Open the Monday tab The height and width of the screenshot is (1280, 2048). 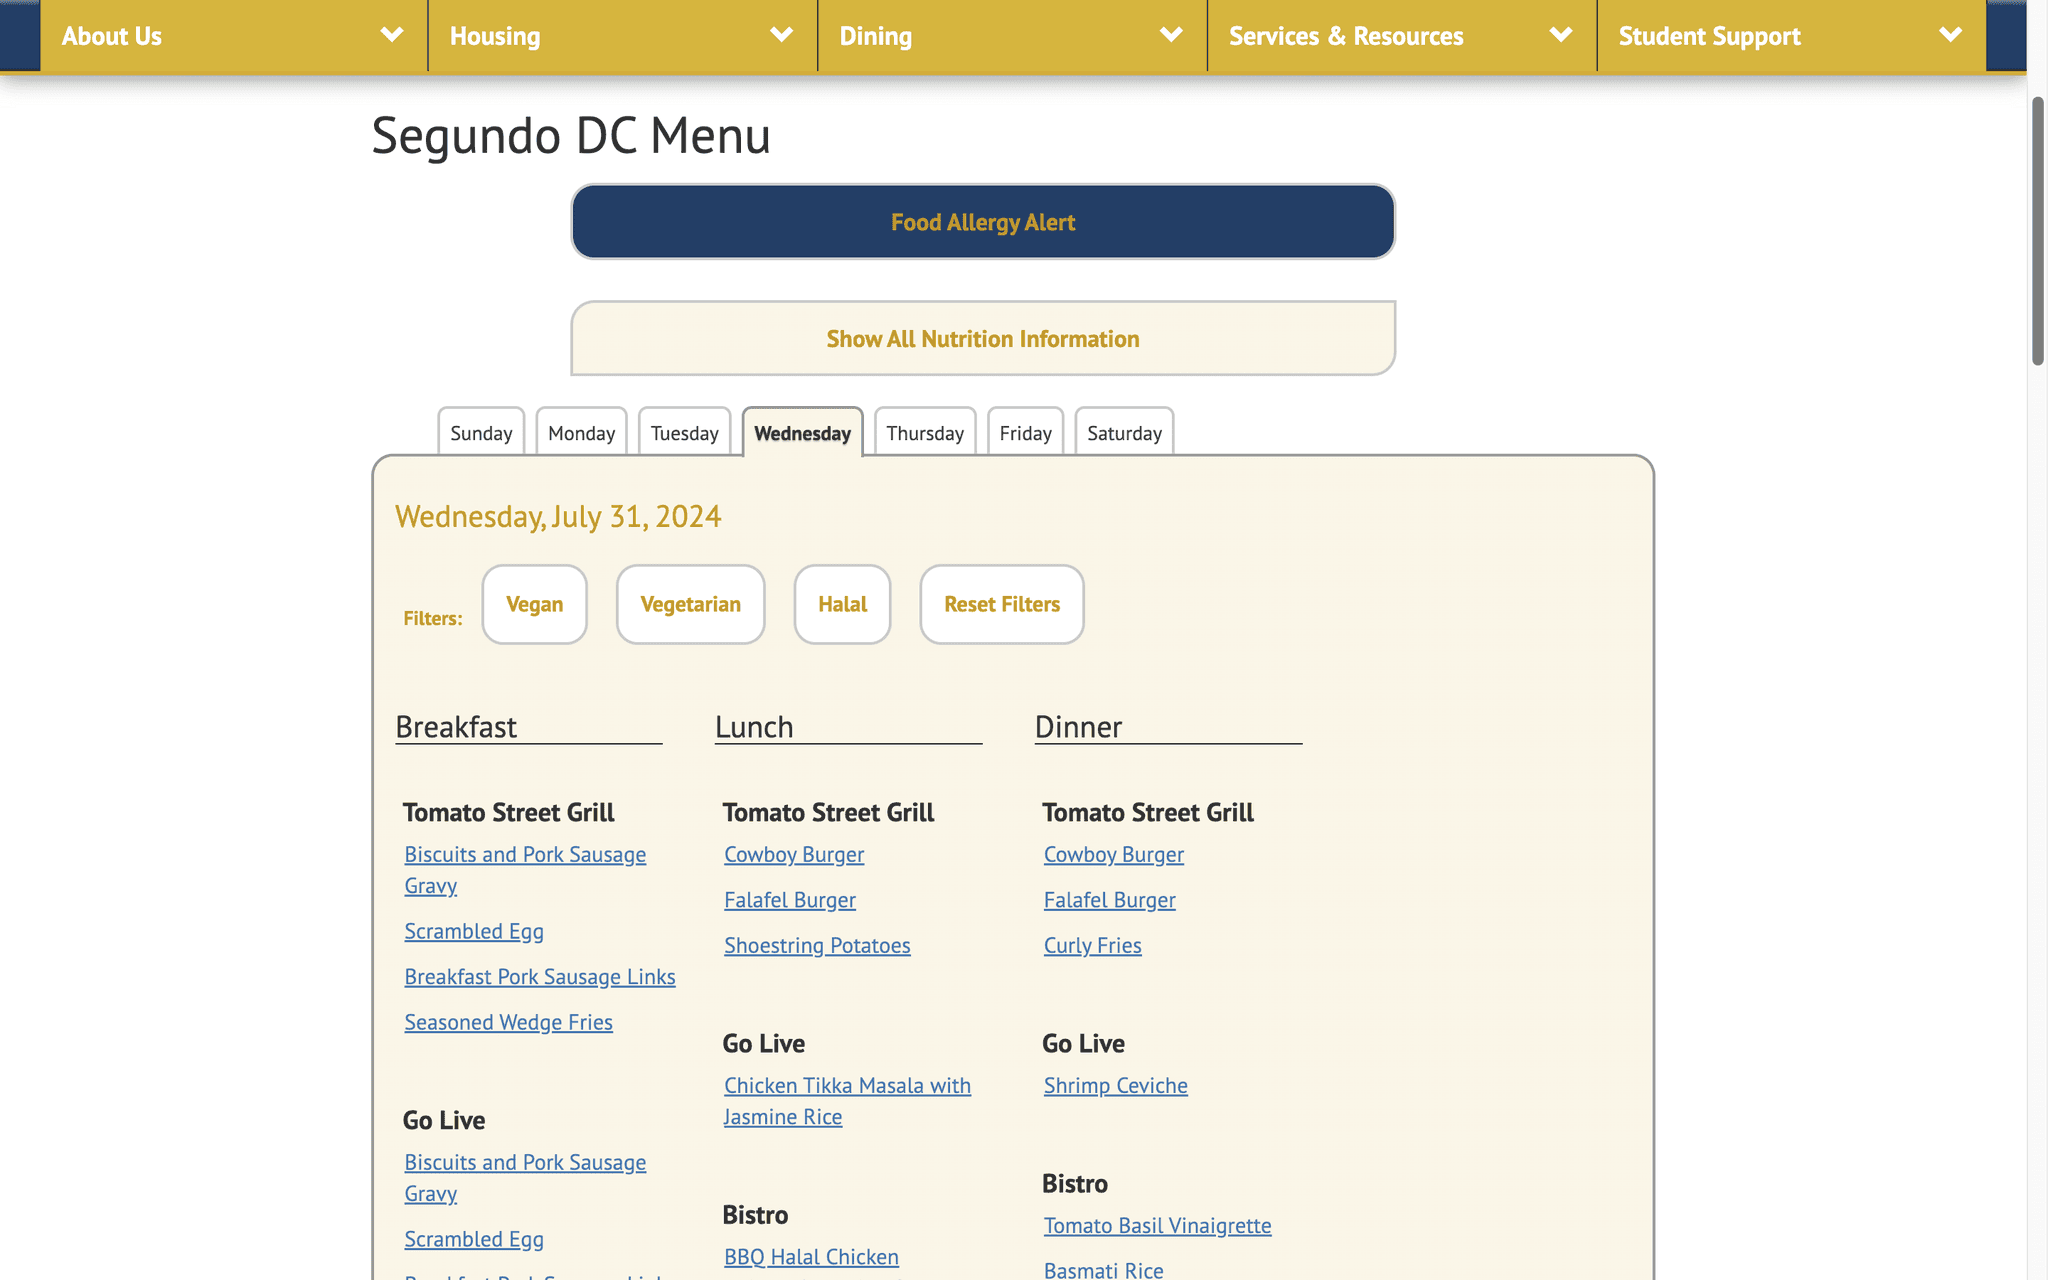click(581, 433)
